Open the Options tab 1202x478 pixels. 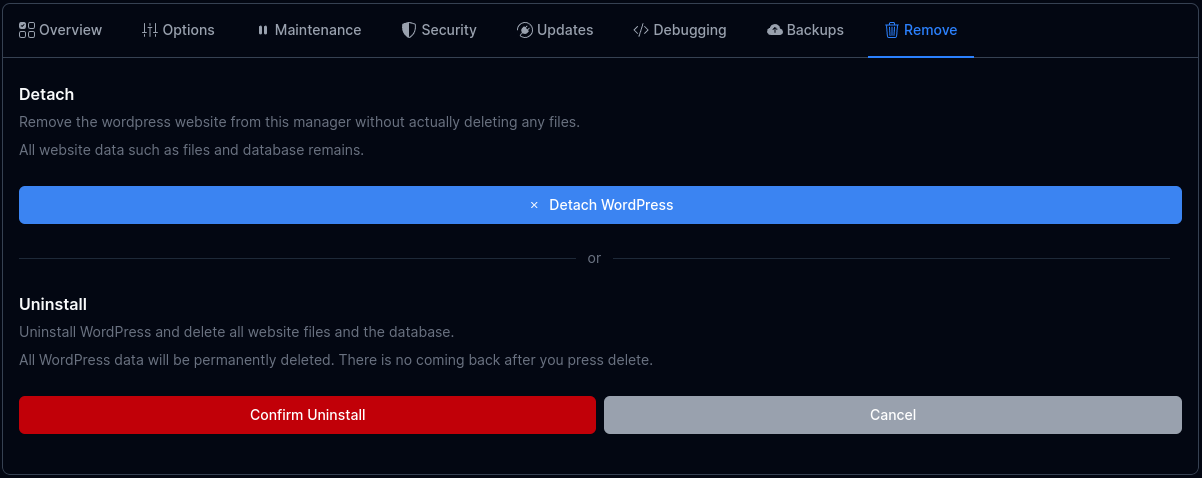[188, 30]
